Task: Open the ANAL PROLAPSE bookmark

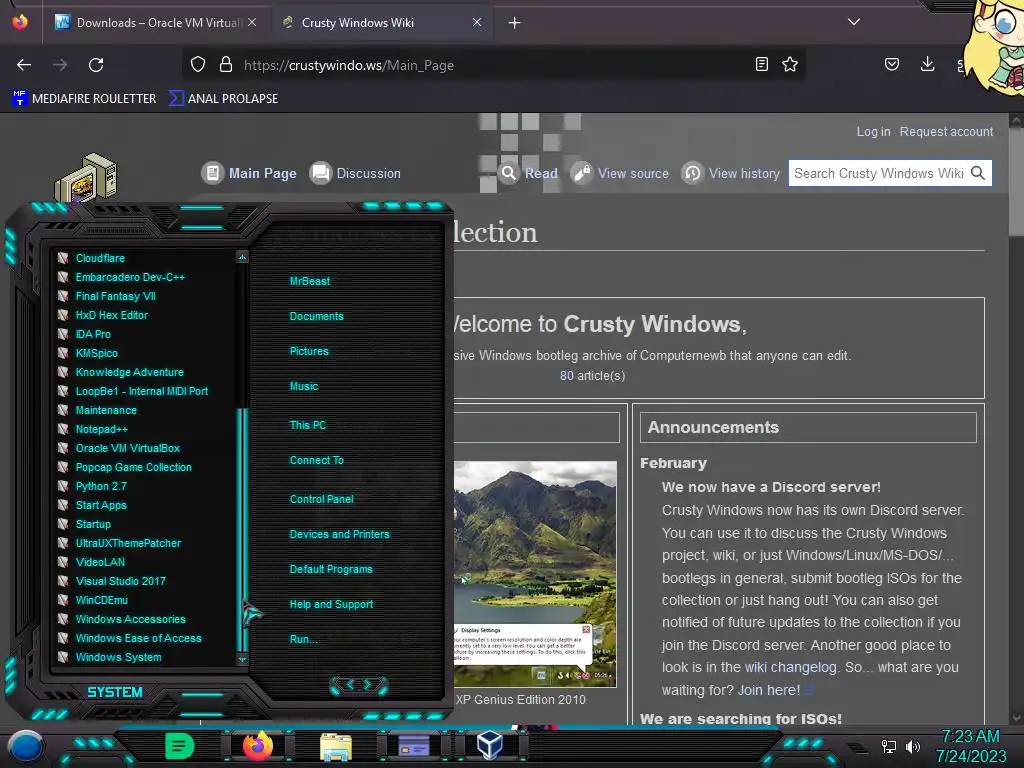Action: [x=223, y=99]
